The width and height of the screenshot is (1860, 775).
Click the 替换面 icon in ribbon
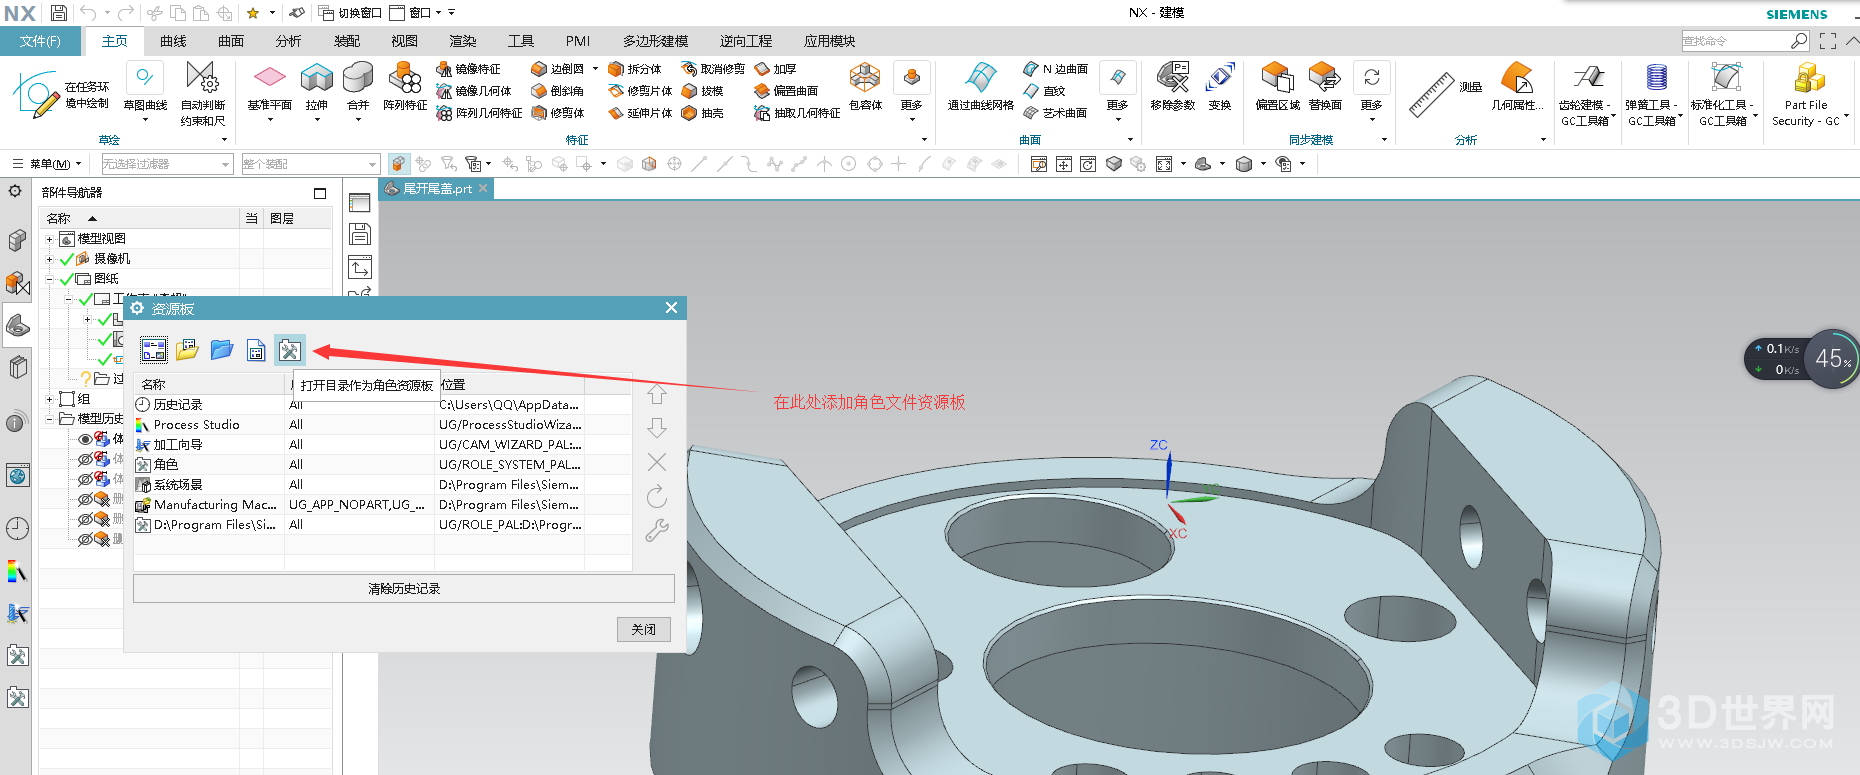[x=1324, y=78]
